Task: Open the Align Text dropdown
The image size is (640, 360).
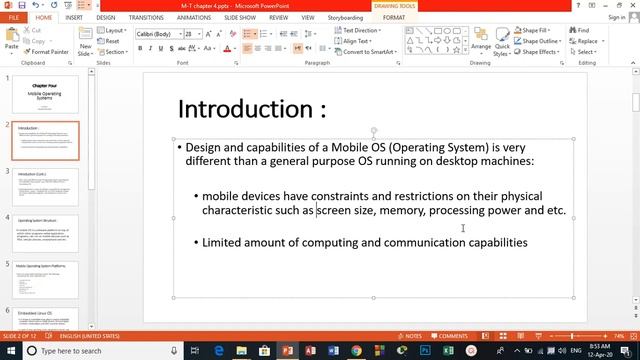Action: [x=353, y=41]
